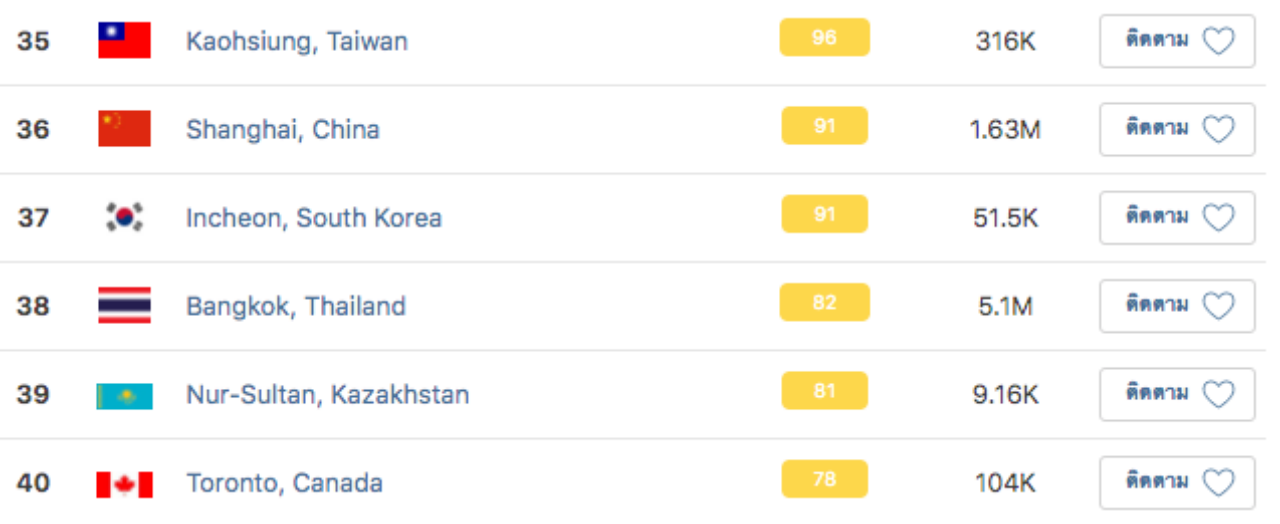Click the Thailand flag icon
Image resolution: width=1280 pixels, height=524 pixels.
[124, 305]
